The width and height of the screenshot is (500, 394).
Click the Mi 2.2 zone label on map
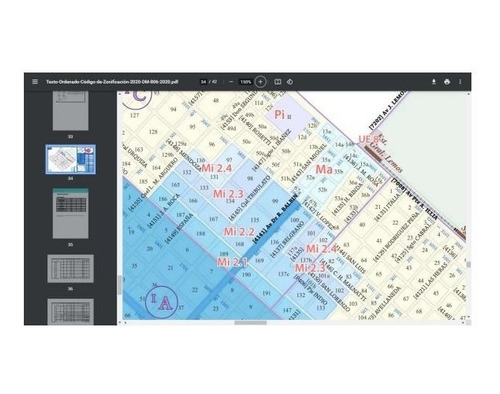(239, 232)
